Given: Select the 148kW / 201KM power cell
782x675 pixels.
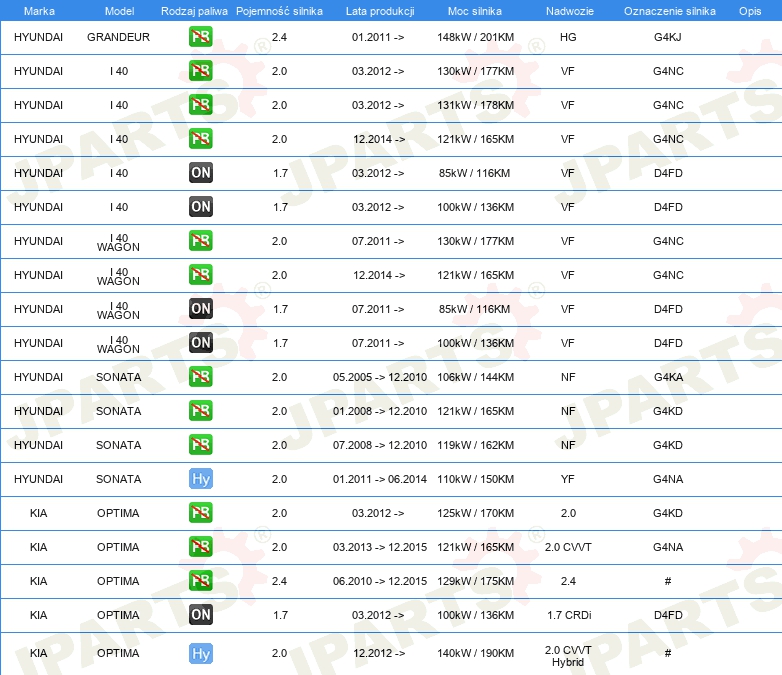Looking at the screenshot, I should (475, 37).
